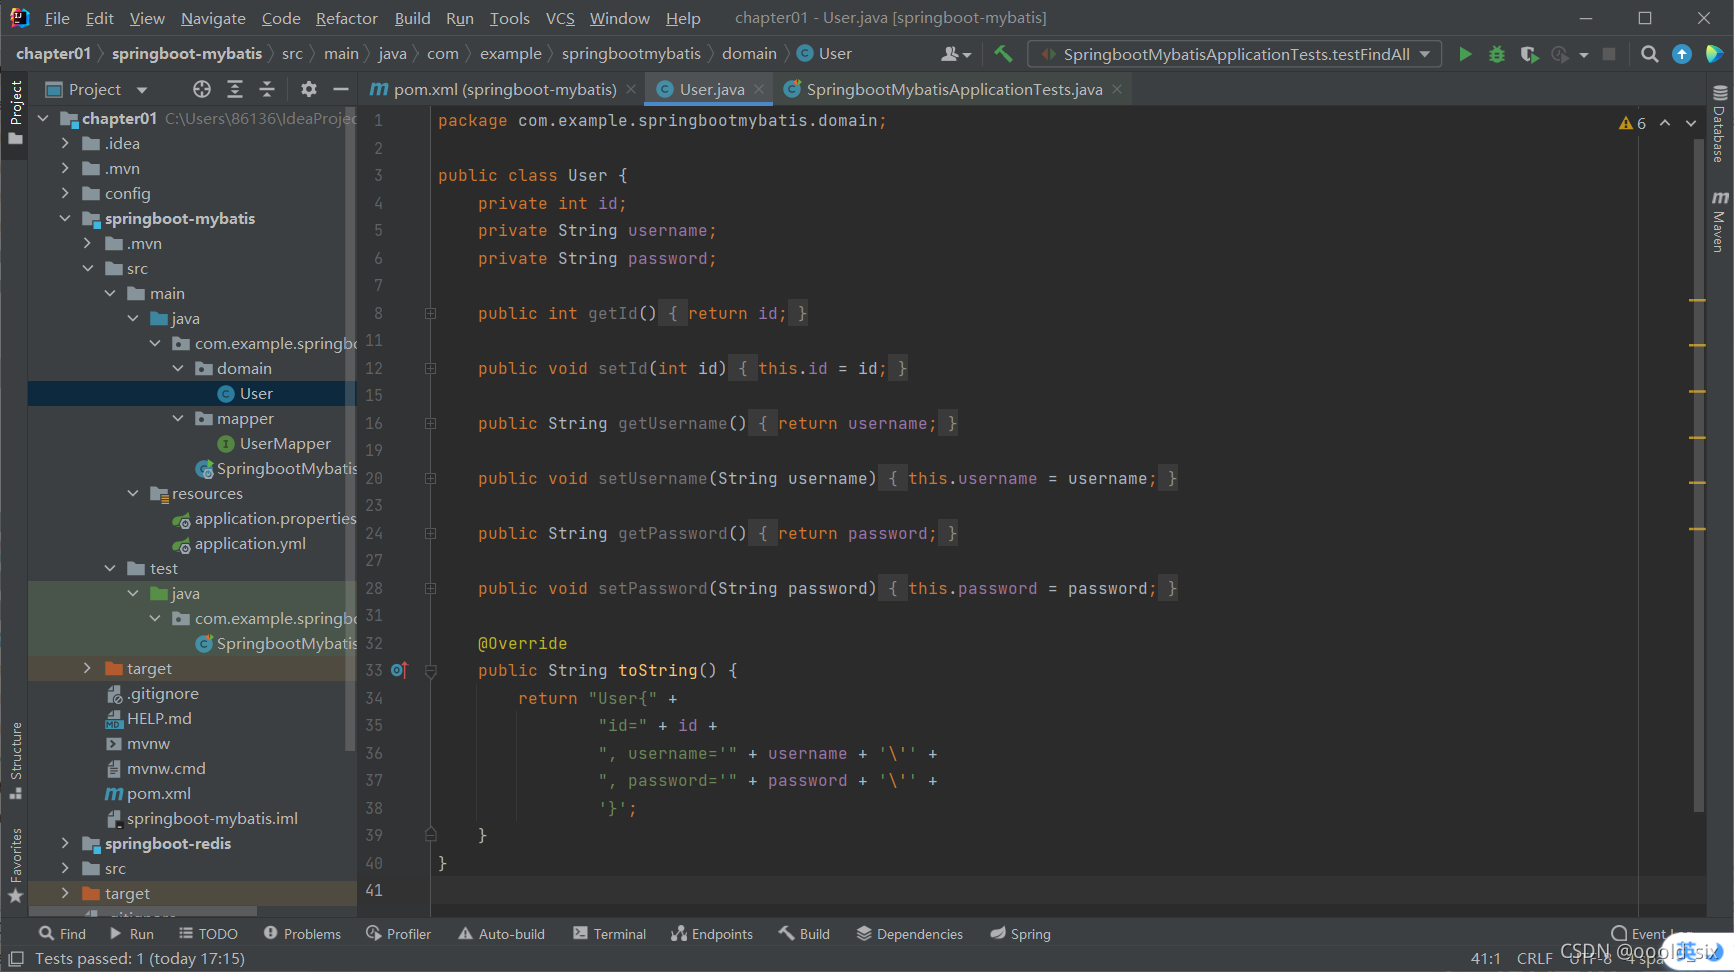This screenshot has width=1734, height=972.
Task: Collapse the domain package
Action: point(178,368)
